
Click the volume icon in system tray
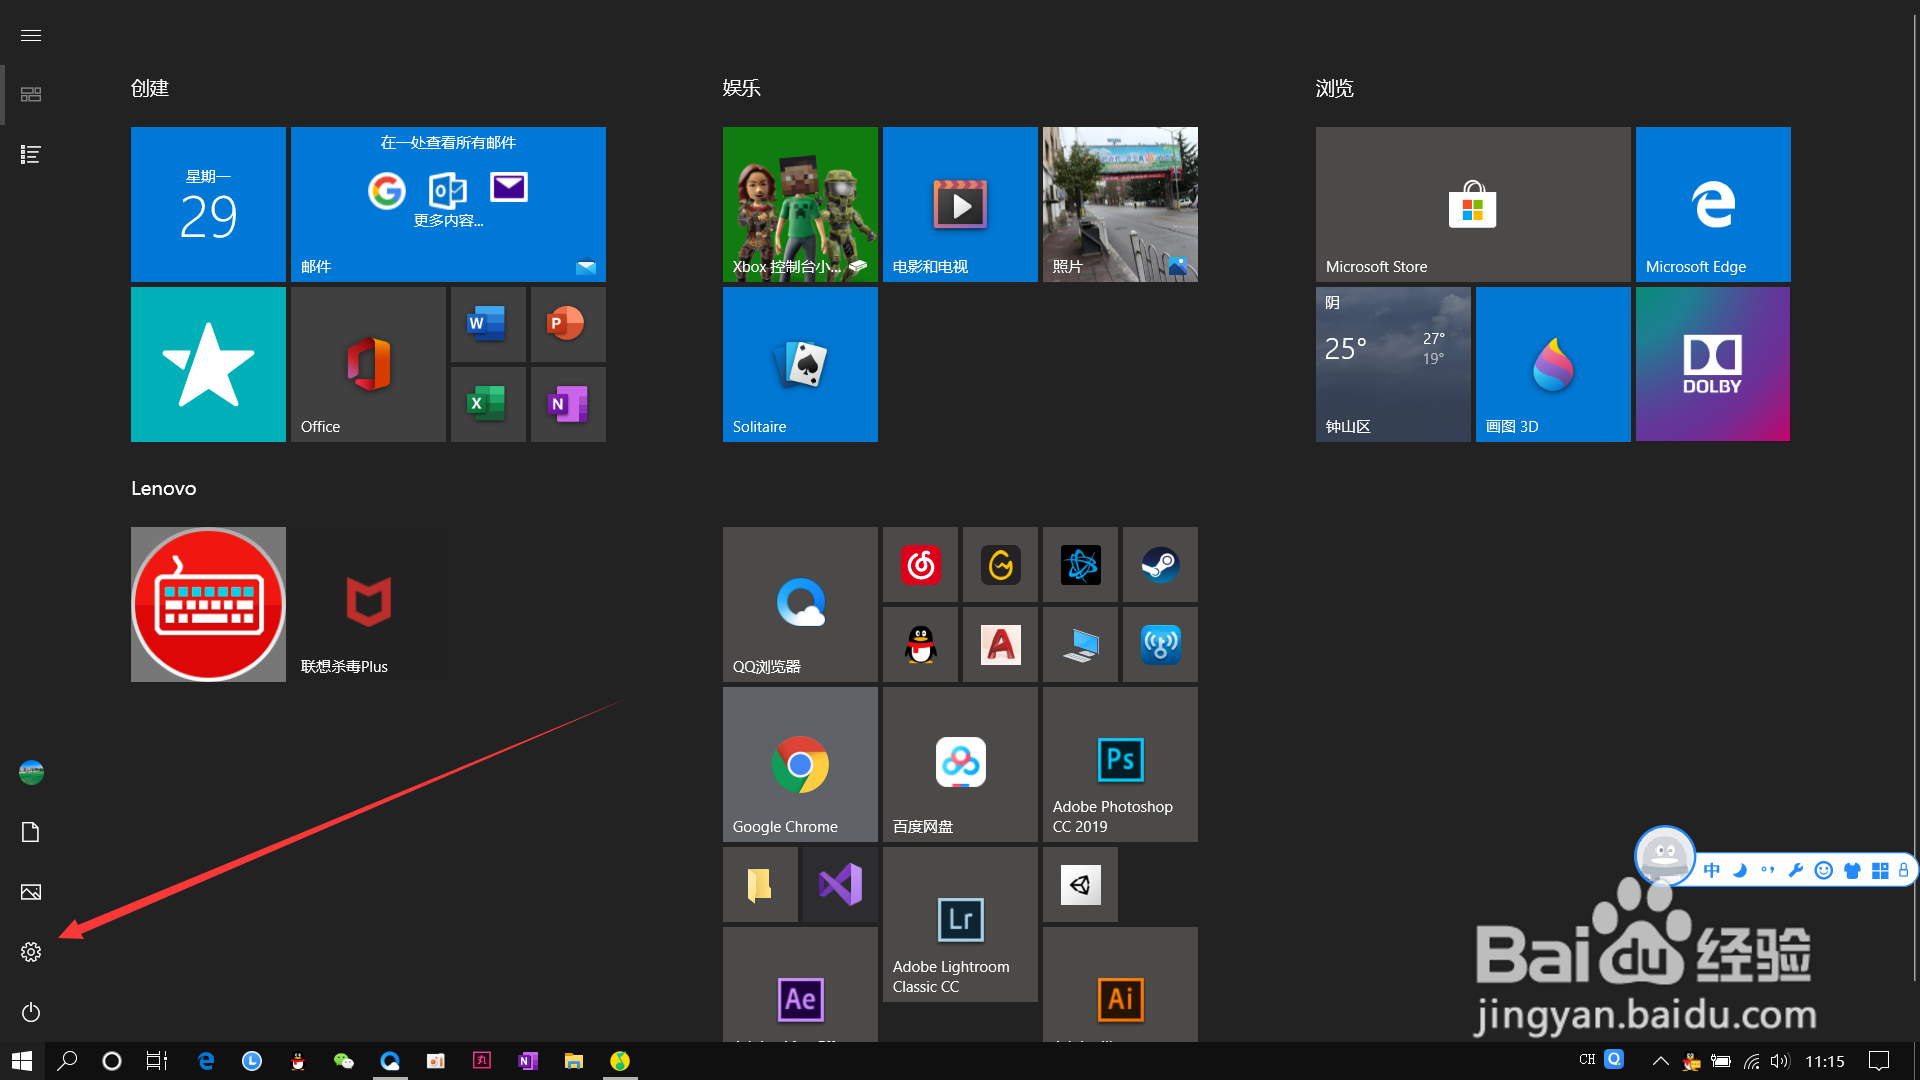1779,1061
